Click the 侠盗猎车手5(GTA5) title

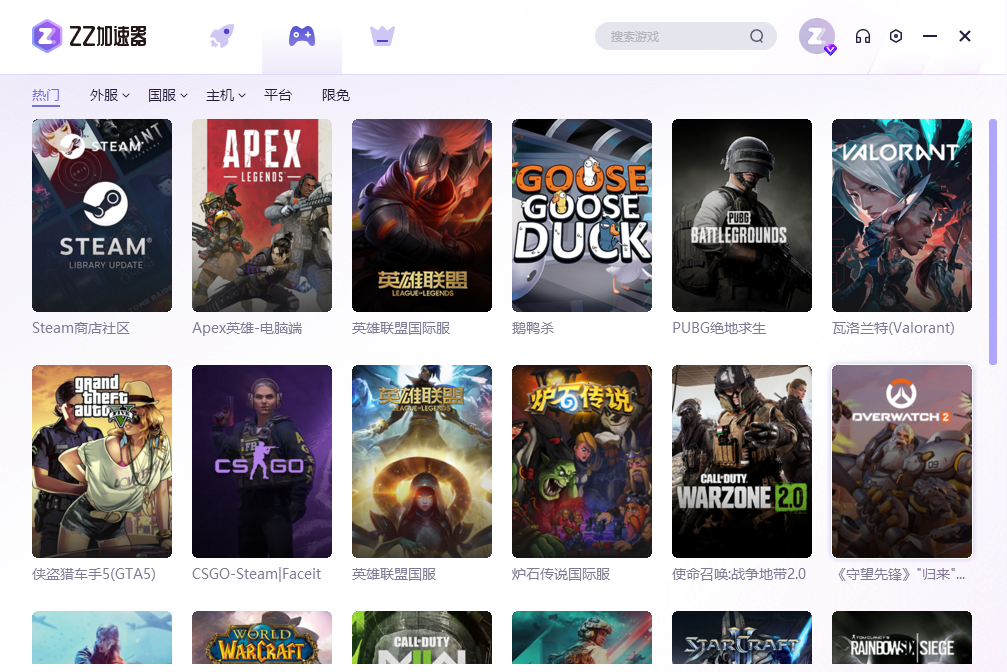(94, 574)
